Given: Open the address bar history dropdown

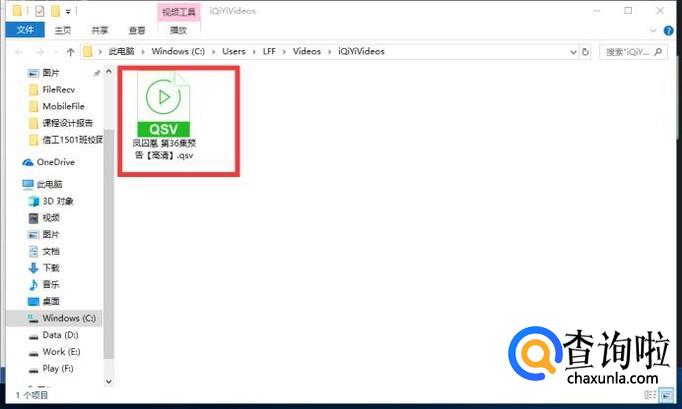Looking at the screenshot, I should [x=573, y=52].
